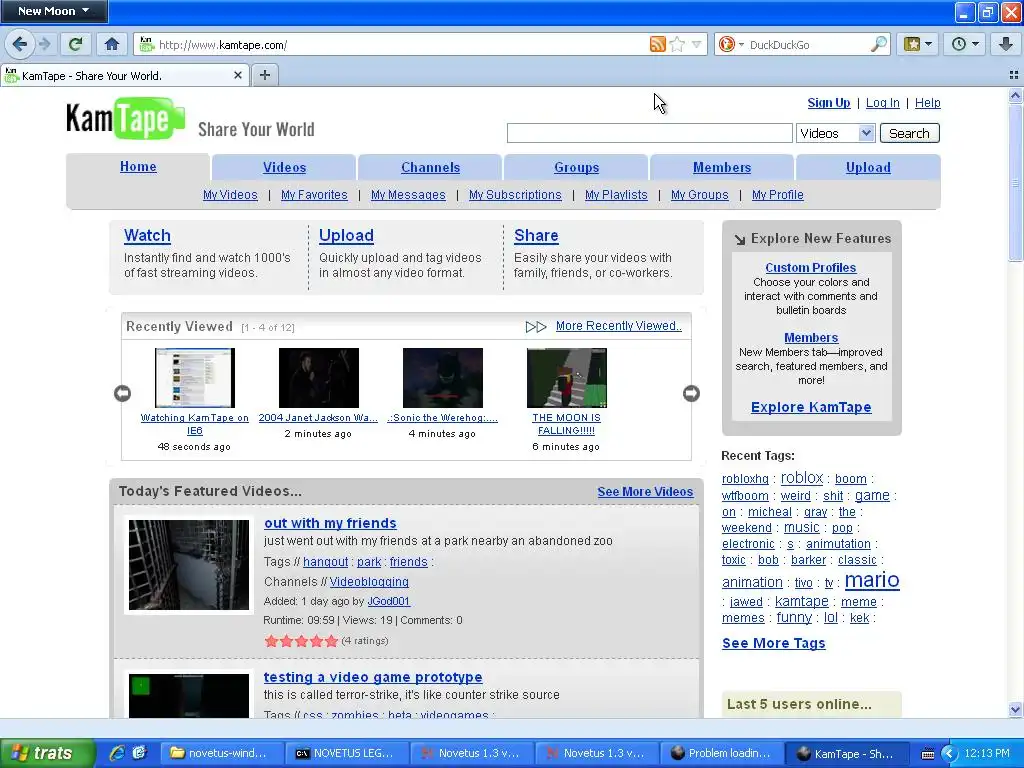Click the page scrollbar up arrow
Image resolution: width=1024 pixels, height=768 pixels.
1015,95
